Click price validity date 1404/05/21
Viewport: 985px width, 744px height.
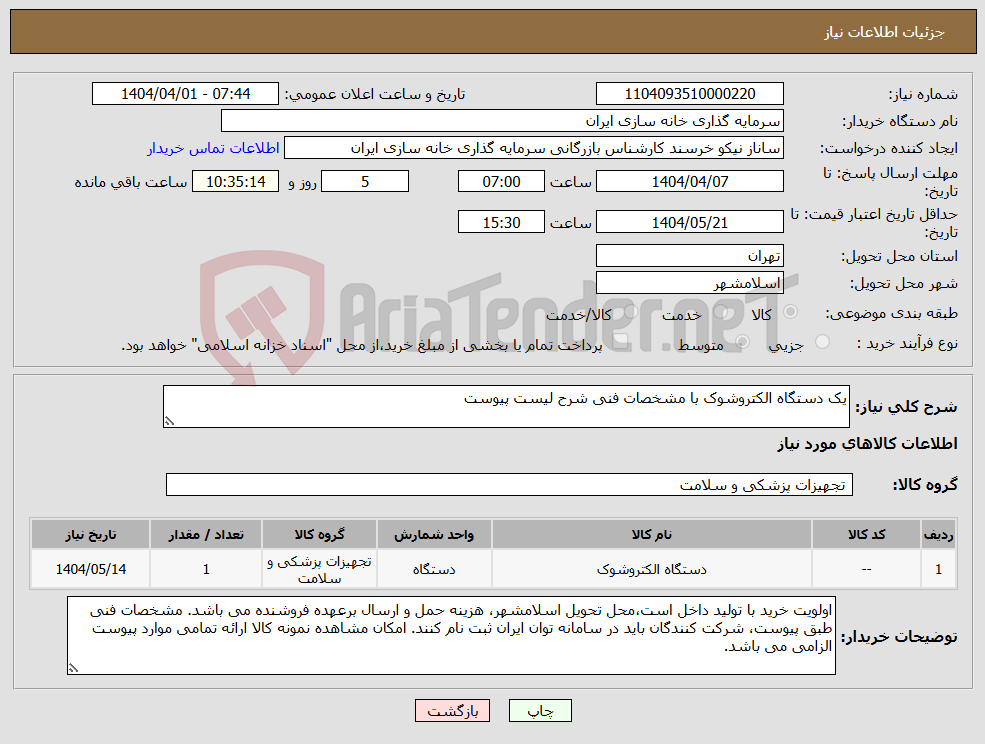(x=690, y=222)
